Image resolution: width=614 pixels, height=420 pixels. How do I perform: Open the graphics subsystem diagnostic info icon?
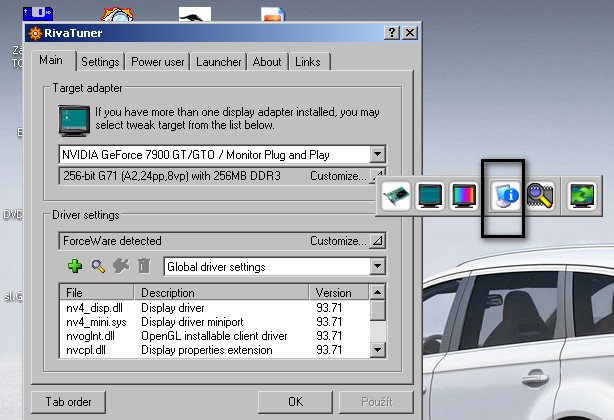506,195
